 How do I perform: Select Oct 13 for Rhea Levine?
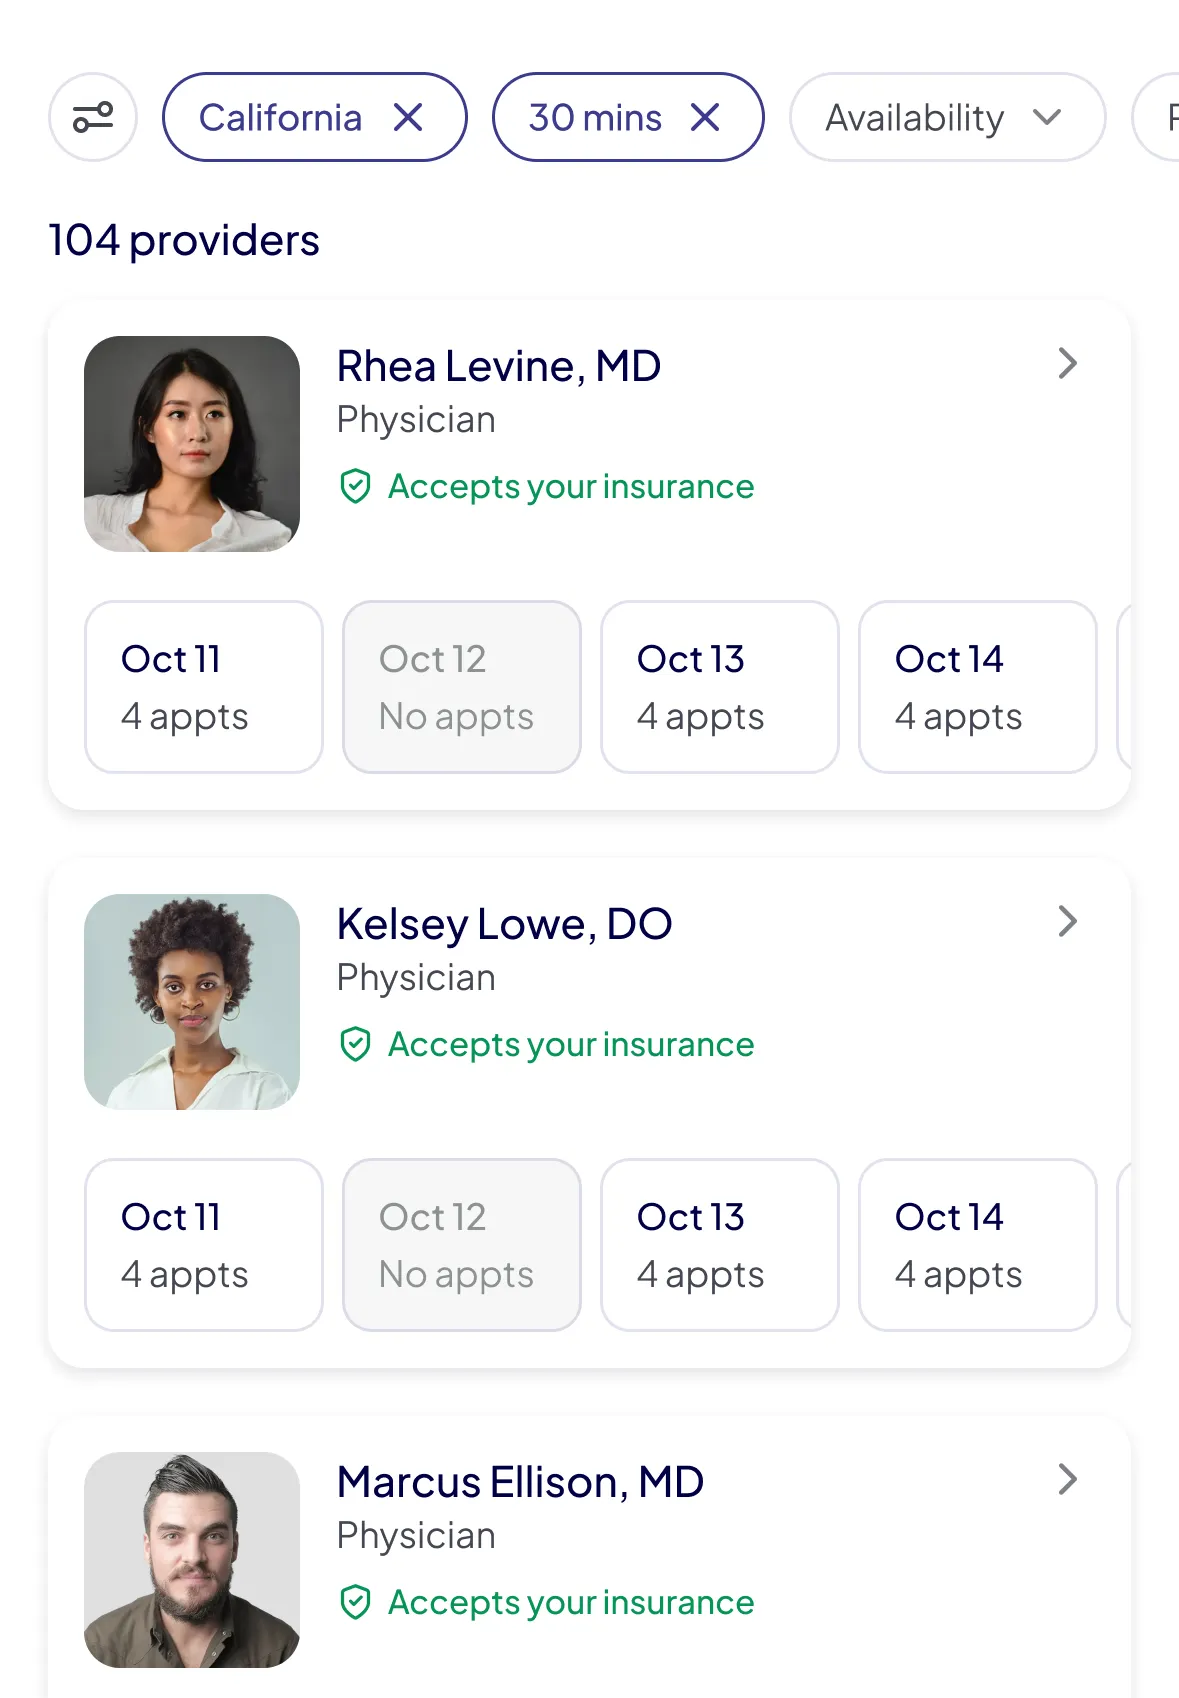point(720,687)
